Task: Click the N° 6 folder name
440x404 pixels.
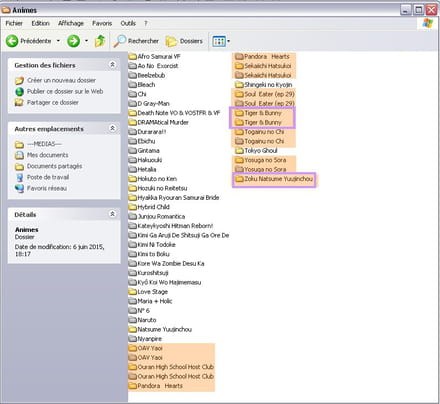Action: pos(144,310)
